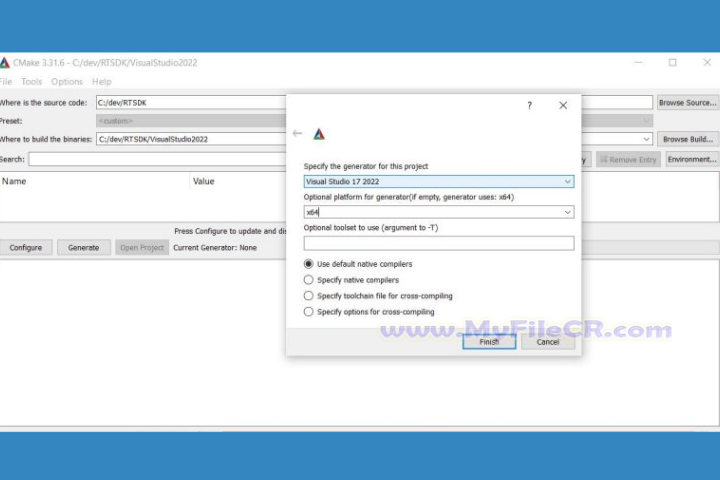Click the Generate button

point(84,248)
